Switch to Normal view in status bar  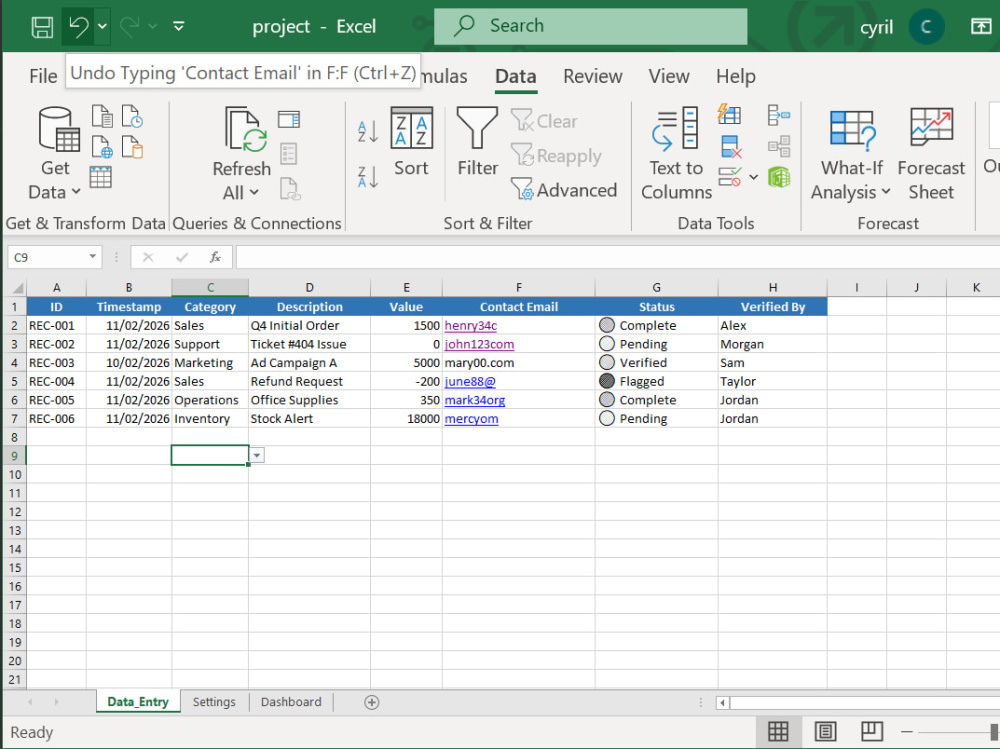click(x=778, y=732)
